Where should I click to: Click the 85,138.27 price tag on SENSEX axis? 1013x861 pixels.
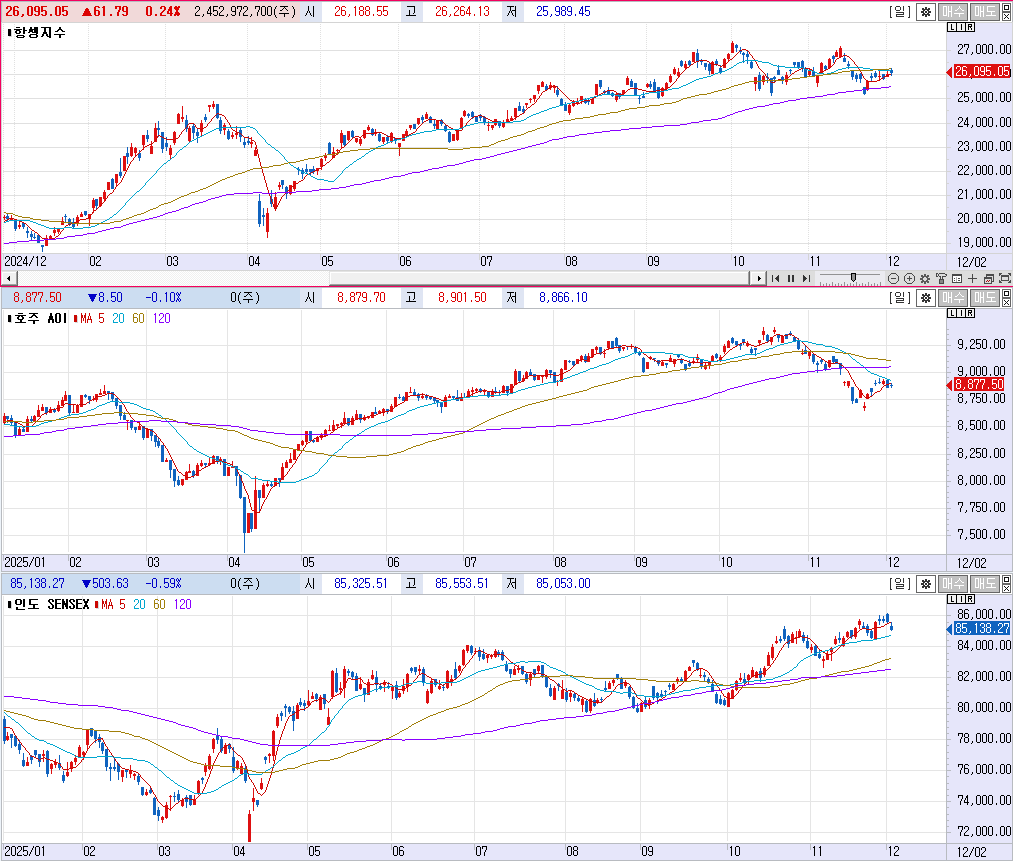[x=981, y=628]
